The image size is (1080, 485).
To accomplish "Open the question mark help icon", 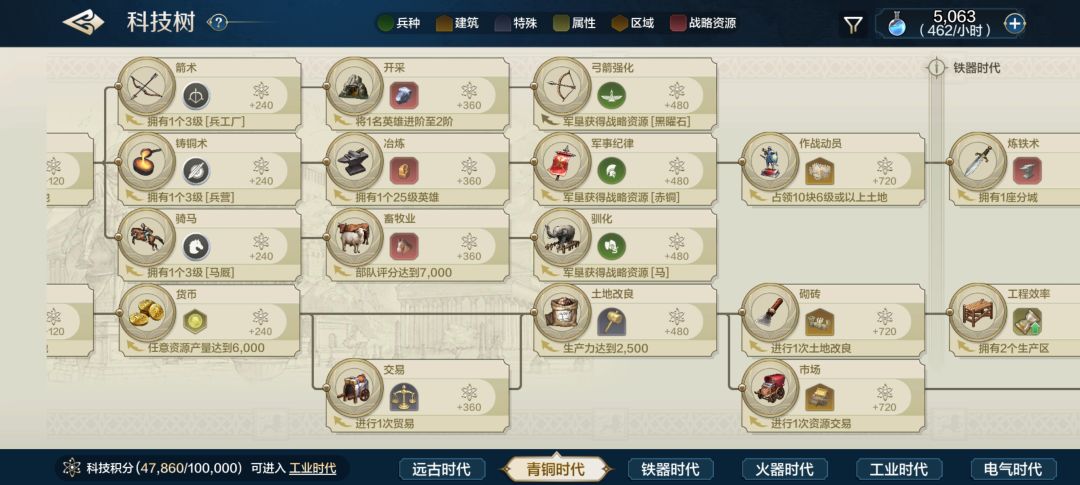I will (x=217, y=23).
